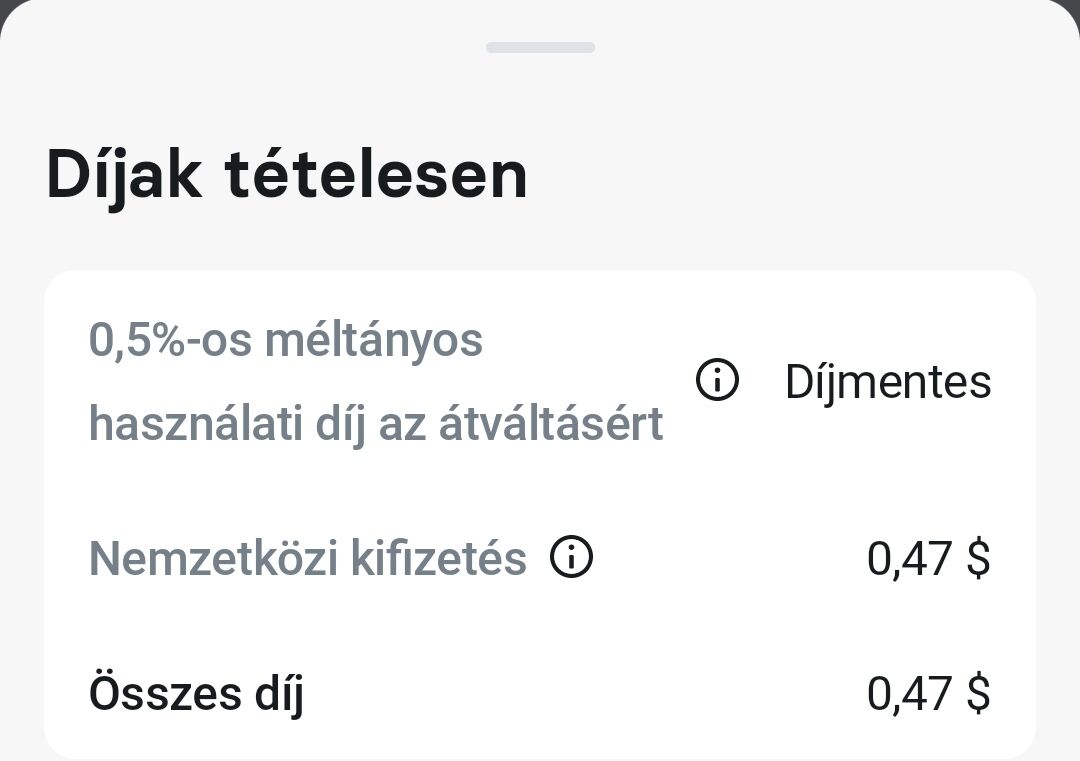Click the total fee 0,47 $ amount
The width and height of the screenshot is (1080, 761).
(928, 694)
